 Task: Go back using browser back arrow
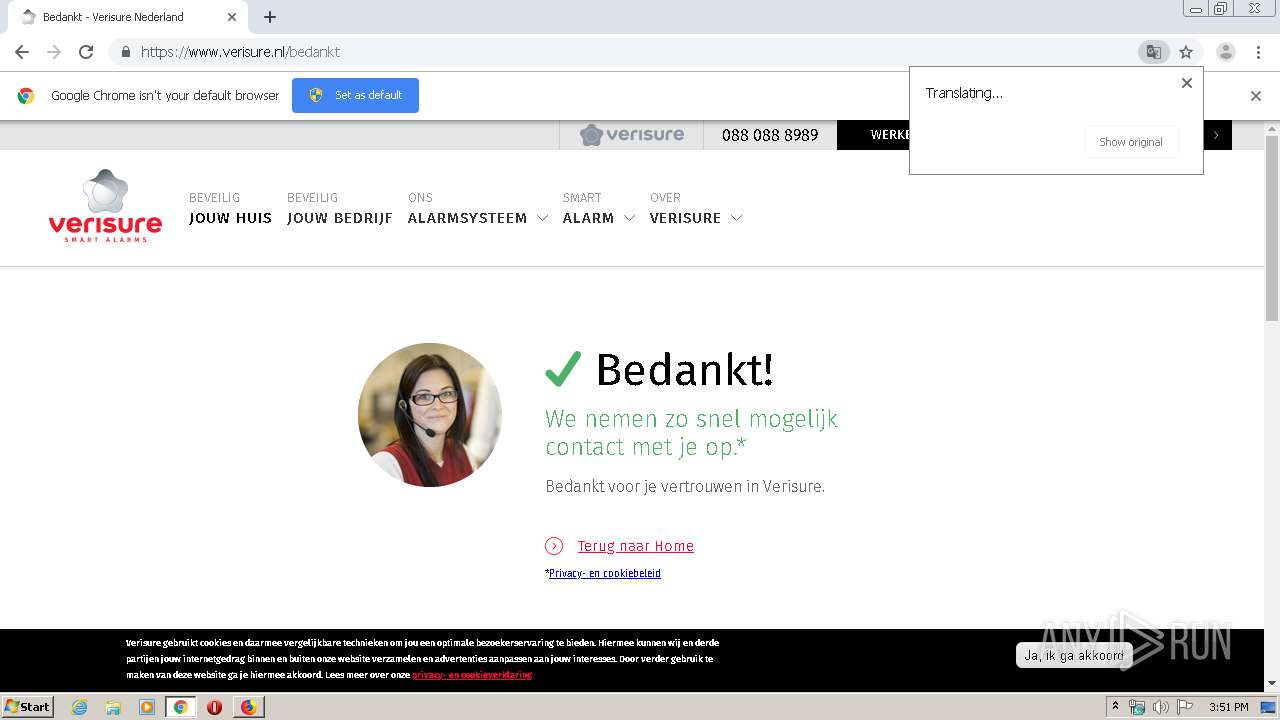click(x=22, y=52)
